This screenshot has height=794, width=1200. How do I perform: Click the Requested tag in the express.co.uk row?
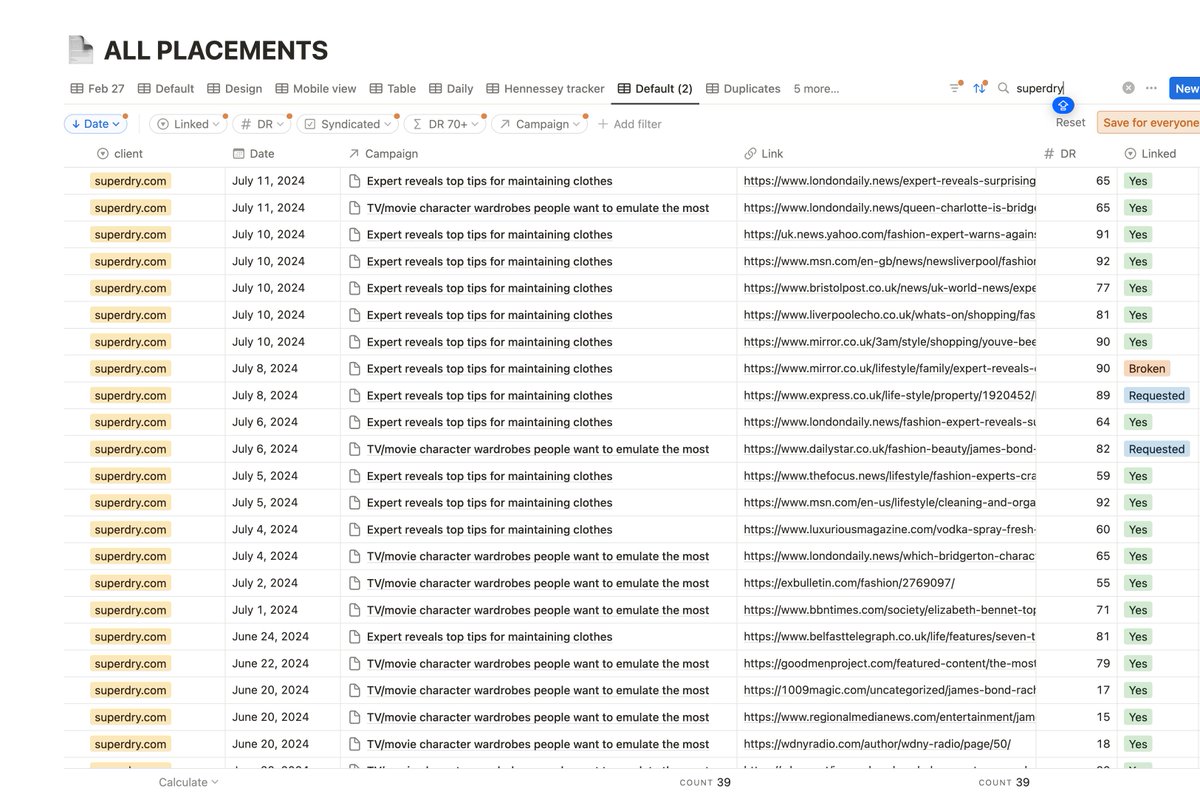(x=1157, y=396)
